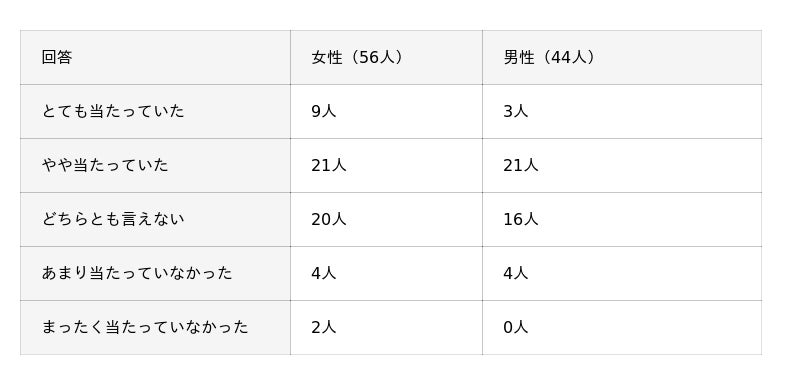Select the 女性（56人） column header
The image size is (800, 385).
click(386, 57)
